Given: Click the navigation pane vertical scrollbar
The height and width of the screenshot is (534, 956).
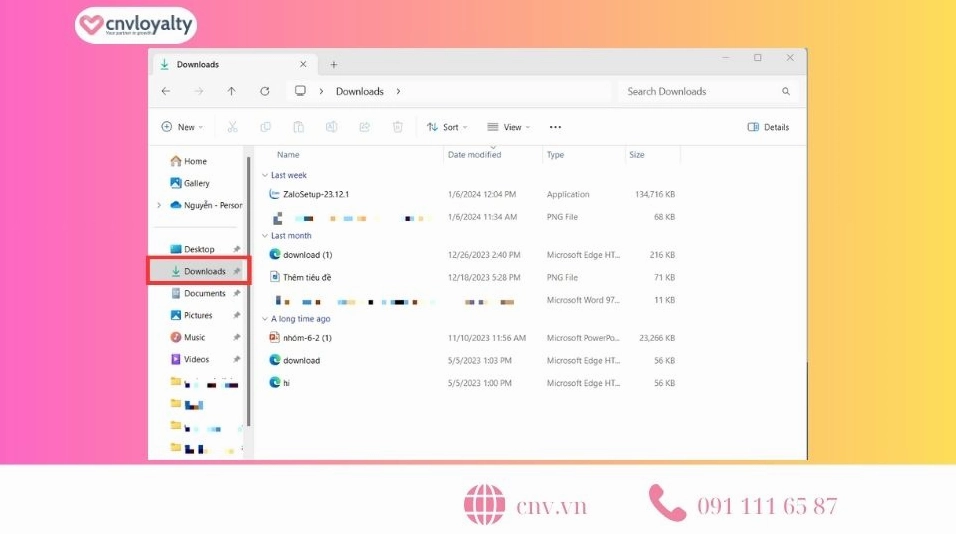Looking at the screenshot, I should click(249, 291).
